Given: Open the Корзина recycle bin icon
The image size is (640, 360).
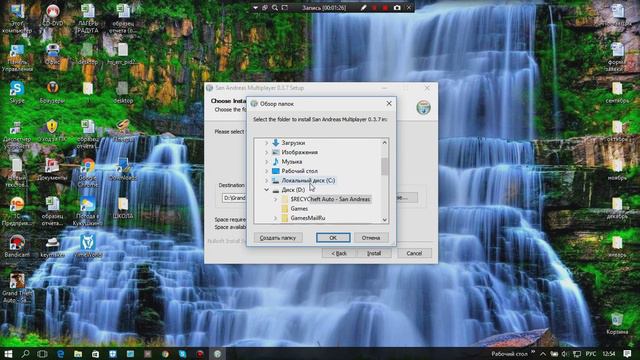Looking at the screenshot, I should pos(617,323).
